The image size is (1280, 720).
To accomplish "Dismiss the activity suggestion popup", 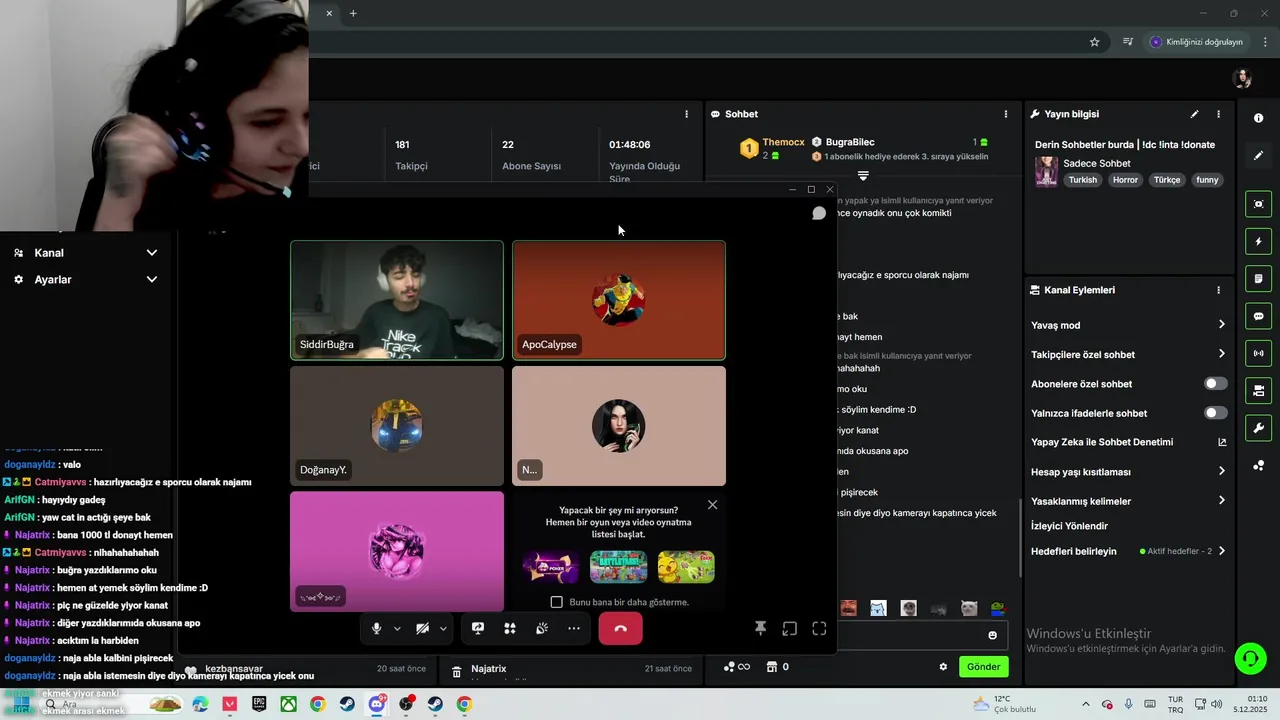I will coord(713,505).
